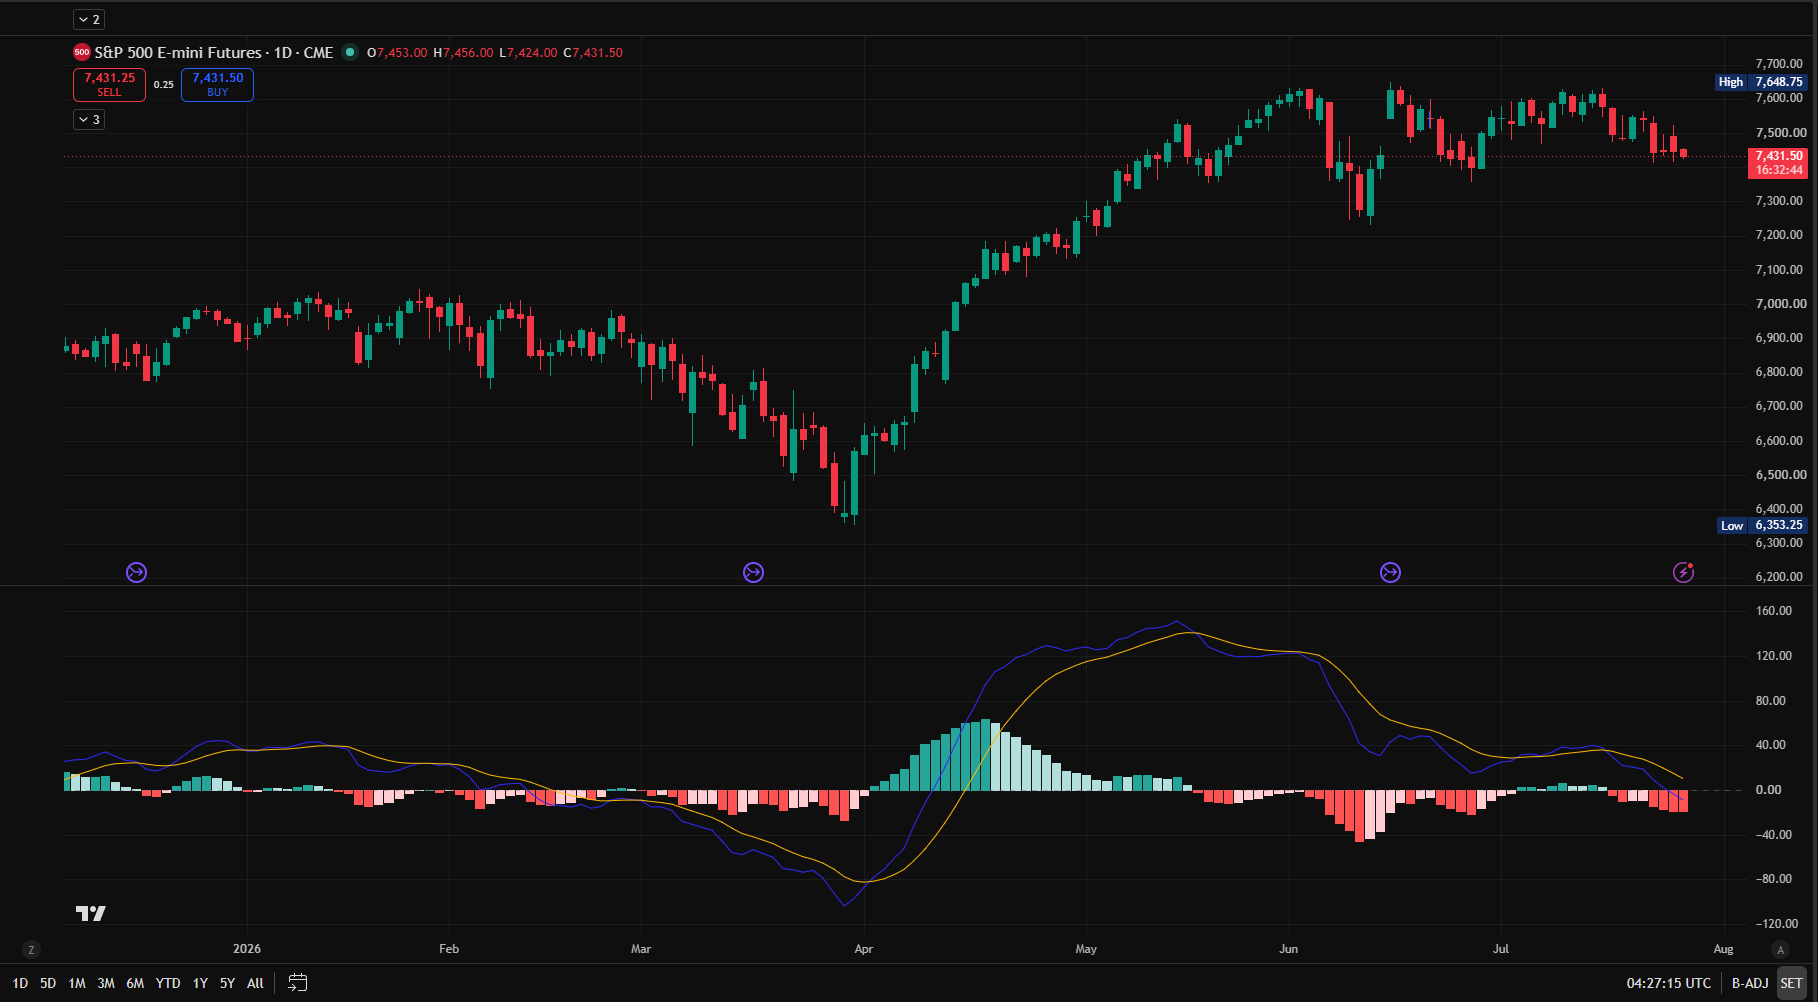The image size is (1818, 1002).
Task: Open the 04:27:15 UTC timezone menu
Action: pyautogui.click(x=1668, y=983)
